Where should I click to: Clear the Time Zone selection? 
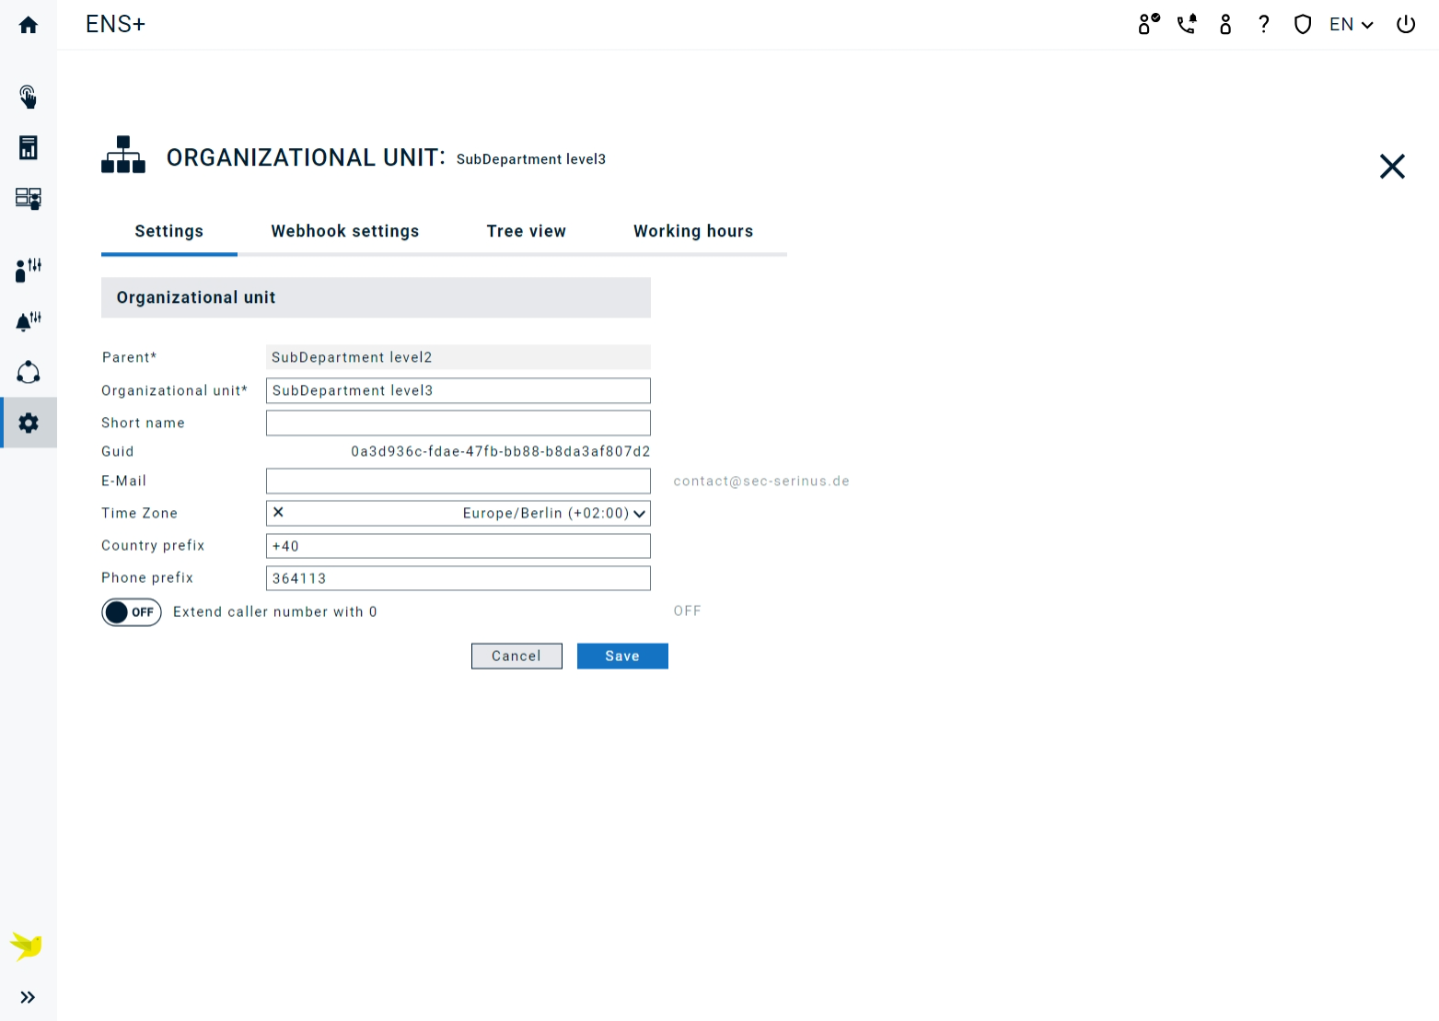(279, 512)
